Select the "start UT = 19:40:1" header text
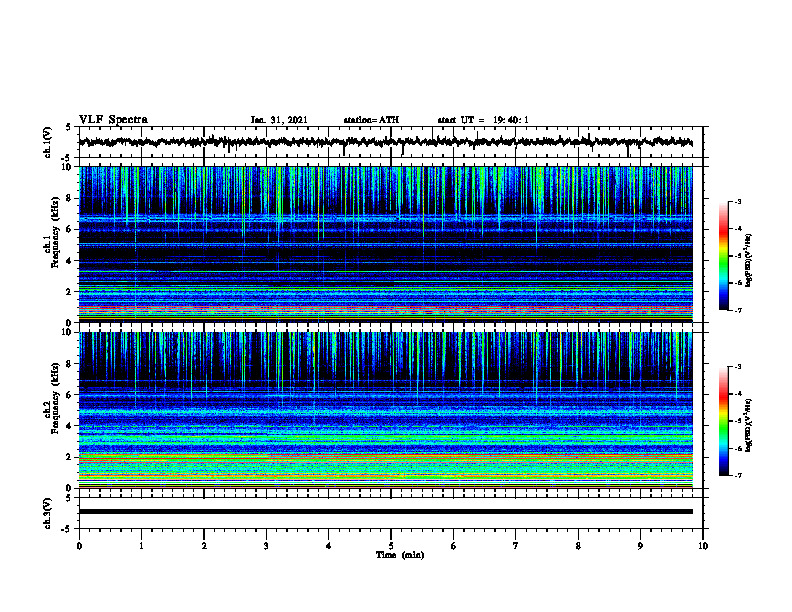 pyautogui.click(x=483, y=120)
